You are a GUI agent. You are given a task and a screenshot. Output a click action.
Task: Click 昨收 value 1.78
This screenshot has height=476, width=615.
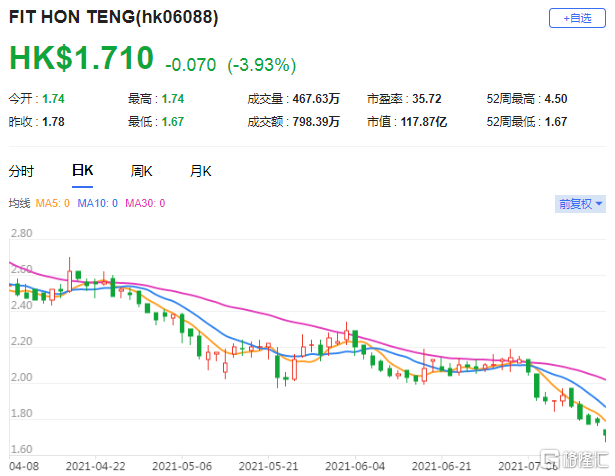point(53,122)
